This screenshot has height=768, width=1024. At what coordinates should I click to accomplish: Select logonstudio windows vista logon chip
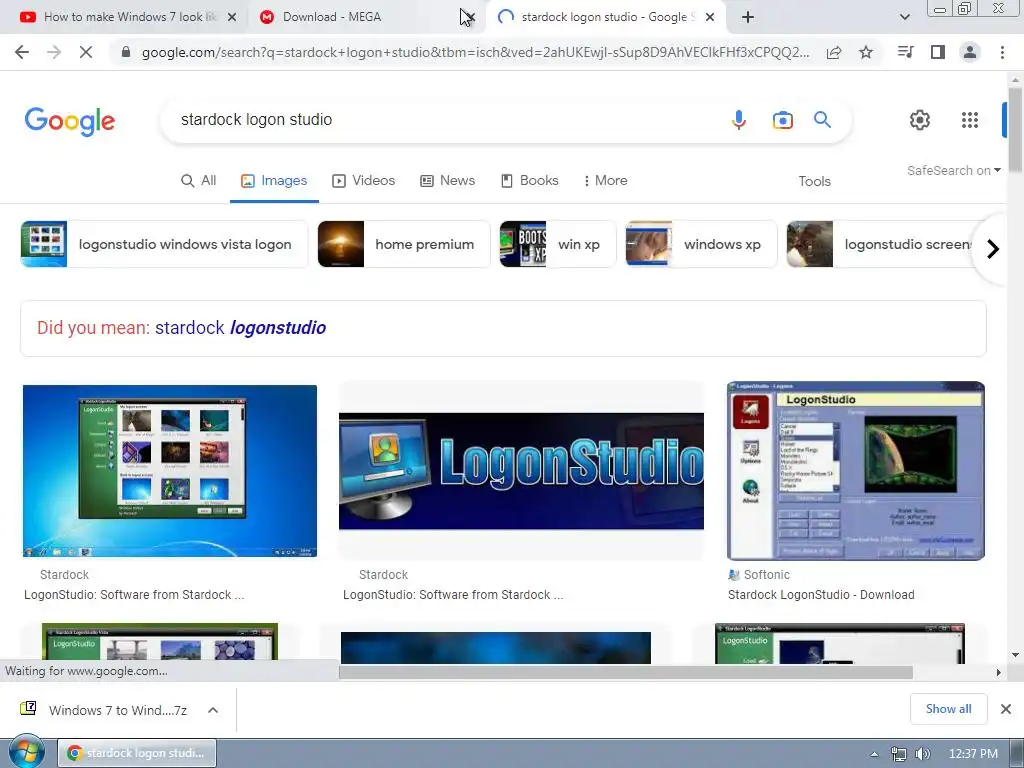pos(164,244)
